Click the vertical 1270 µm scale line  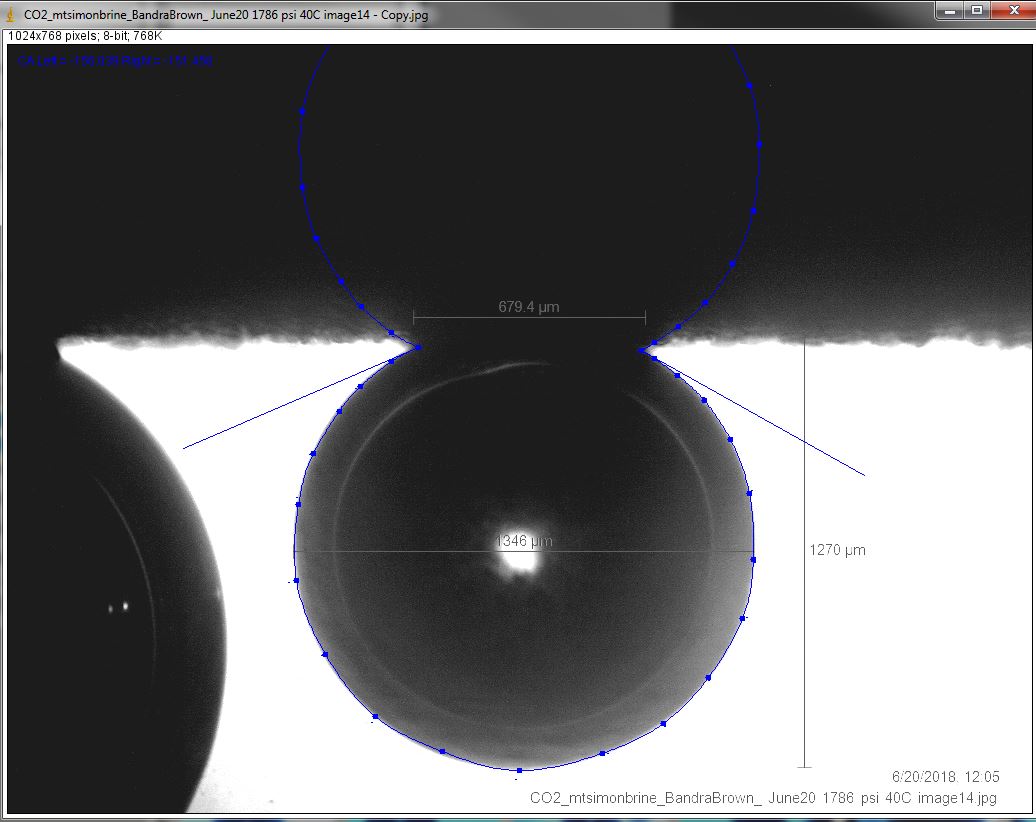click(804, 553)
